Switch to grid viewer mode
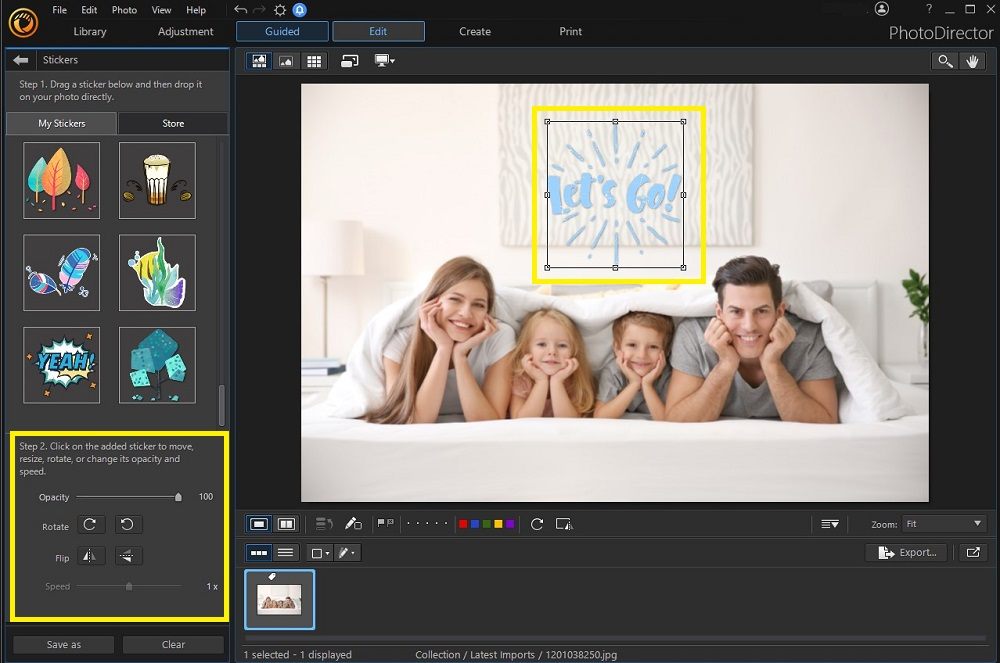 coord(313,61)
